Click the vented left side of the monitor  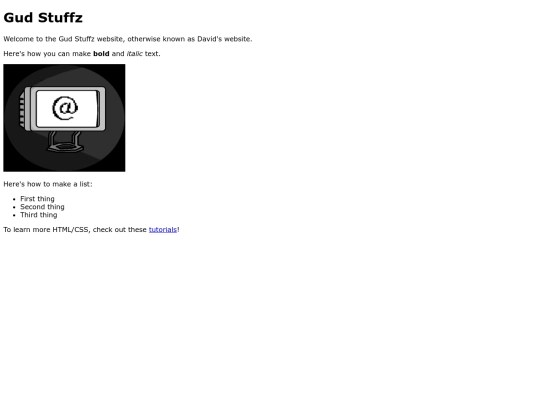pos(24,110)
